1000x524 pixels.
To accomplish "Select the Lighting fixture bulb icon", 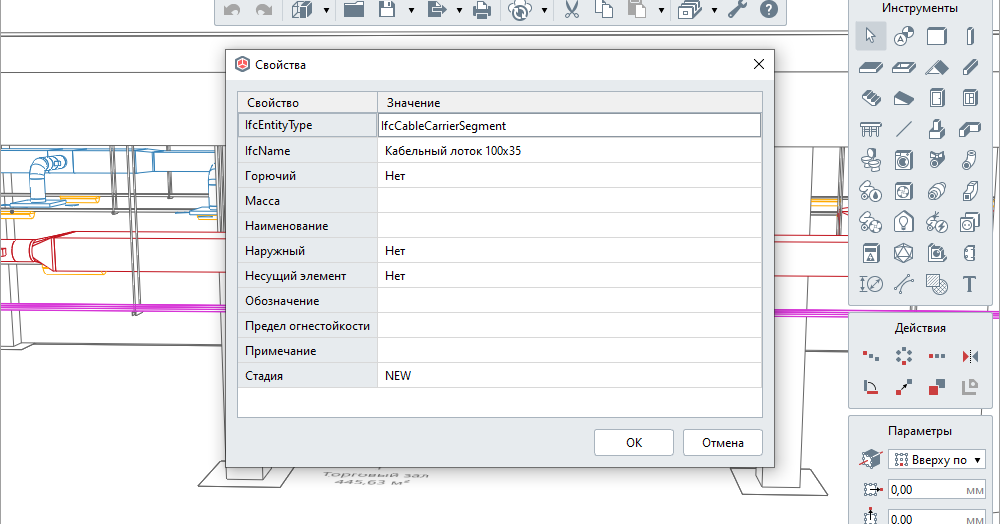I will click(x=904, y=222).
